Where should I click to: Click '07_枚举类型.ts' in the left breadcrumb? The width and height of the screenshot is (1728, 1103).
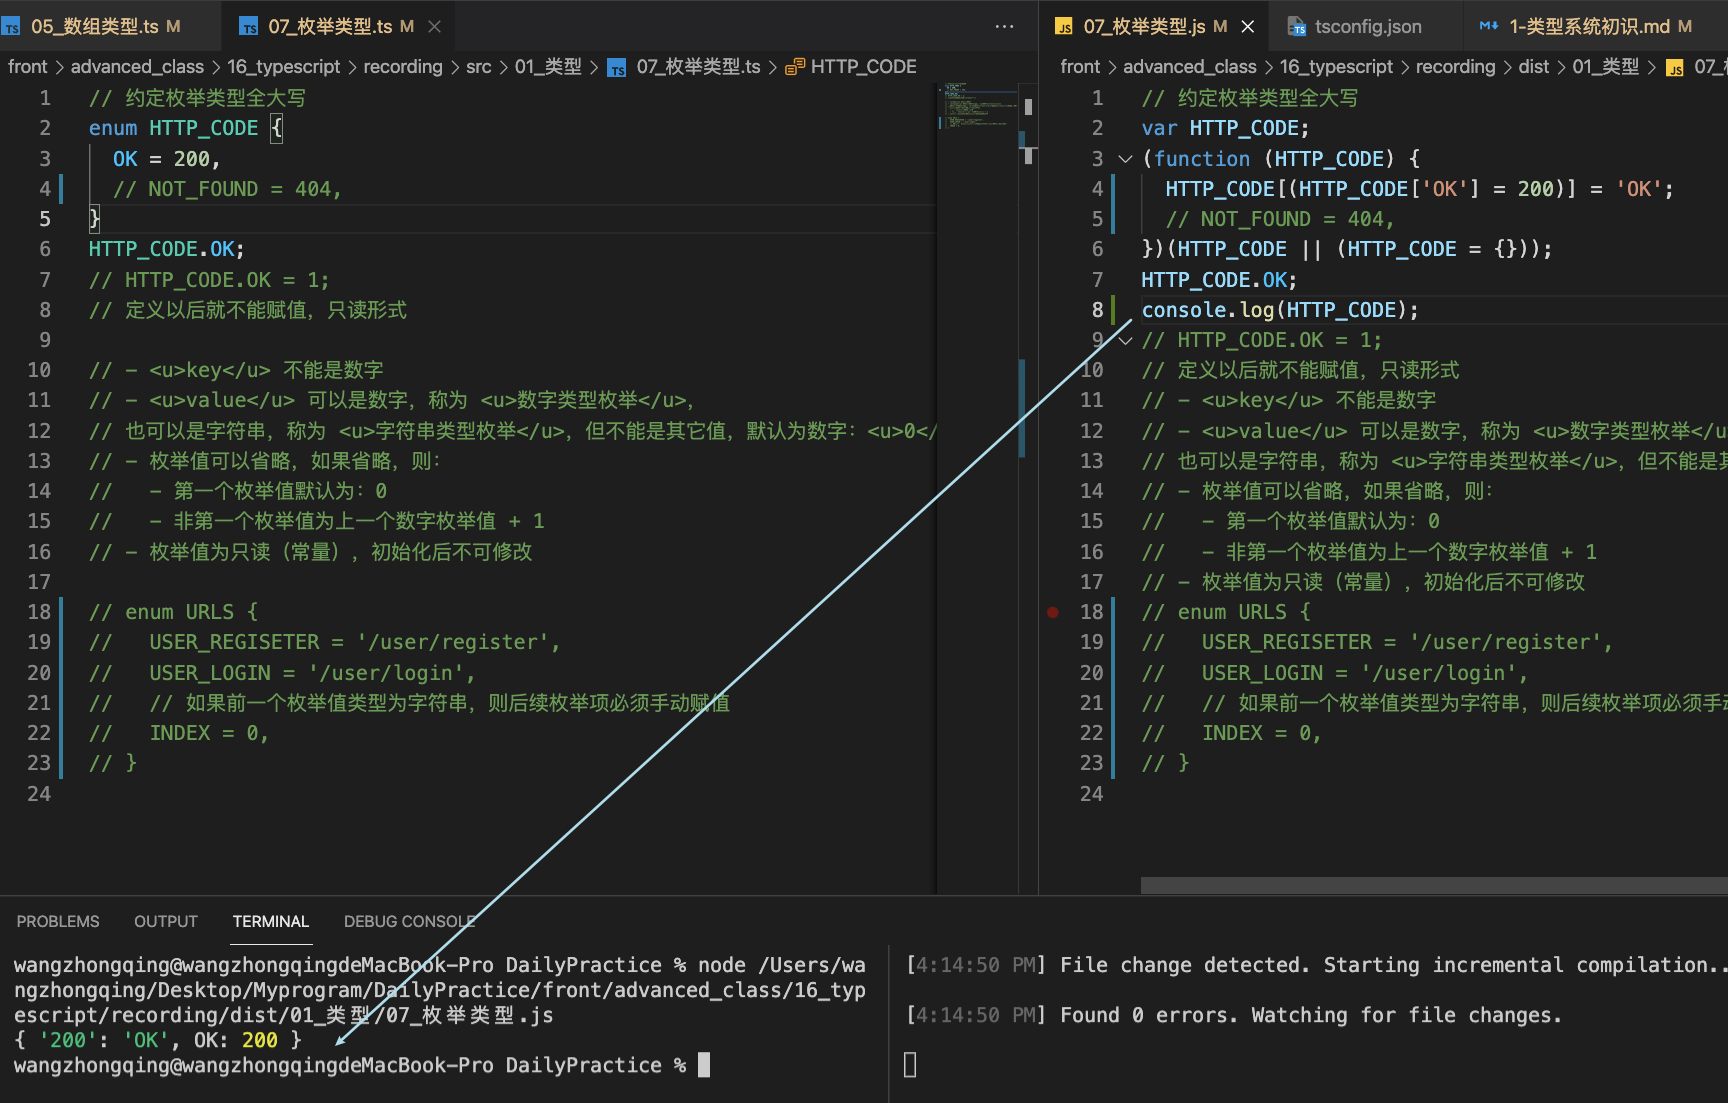[698, 67]
